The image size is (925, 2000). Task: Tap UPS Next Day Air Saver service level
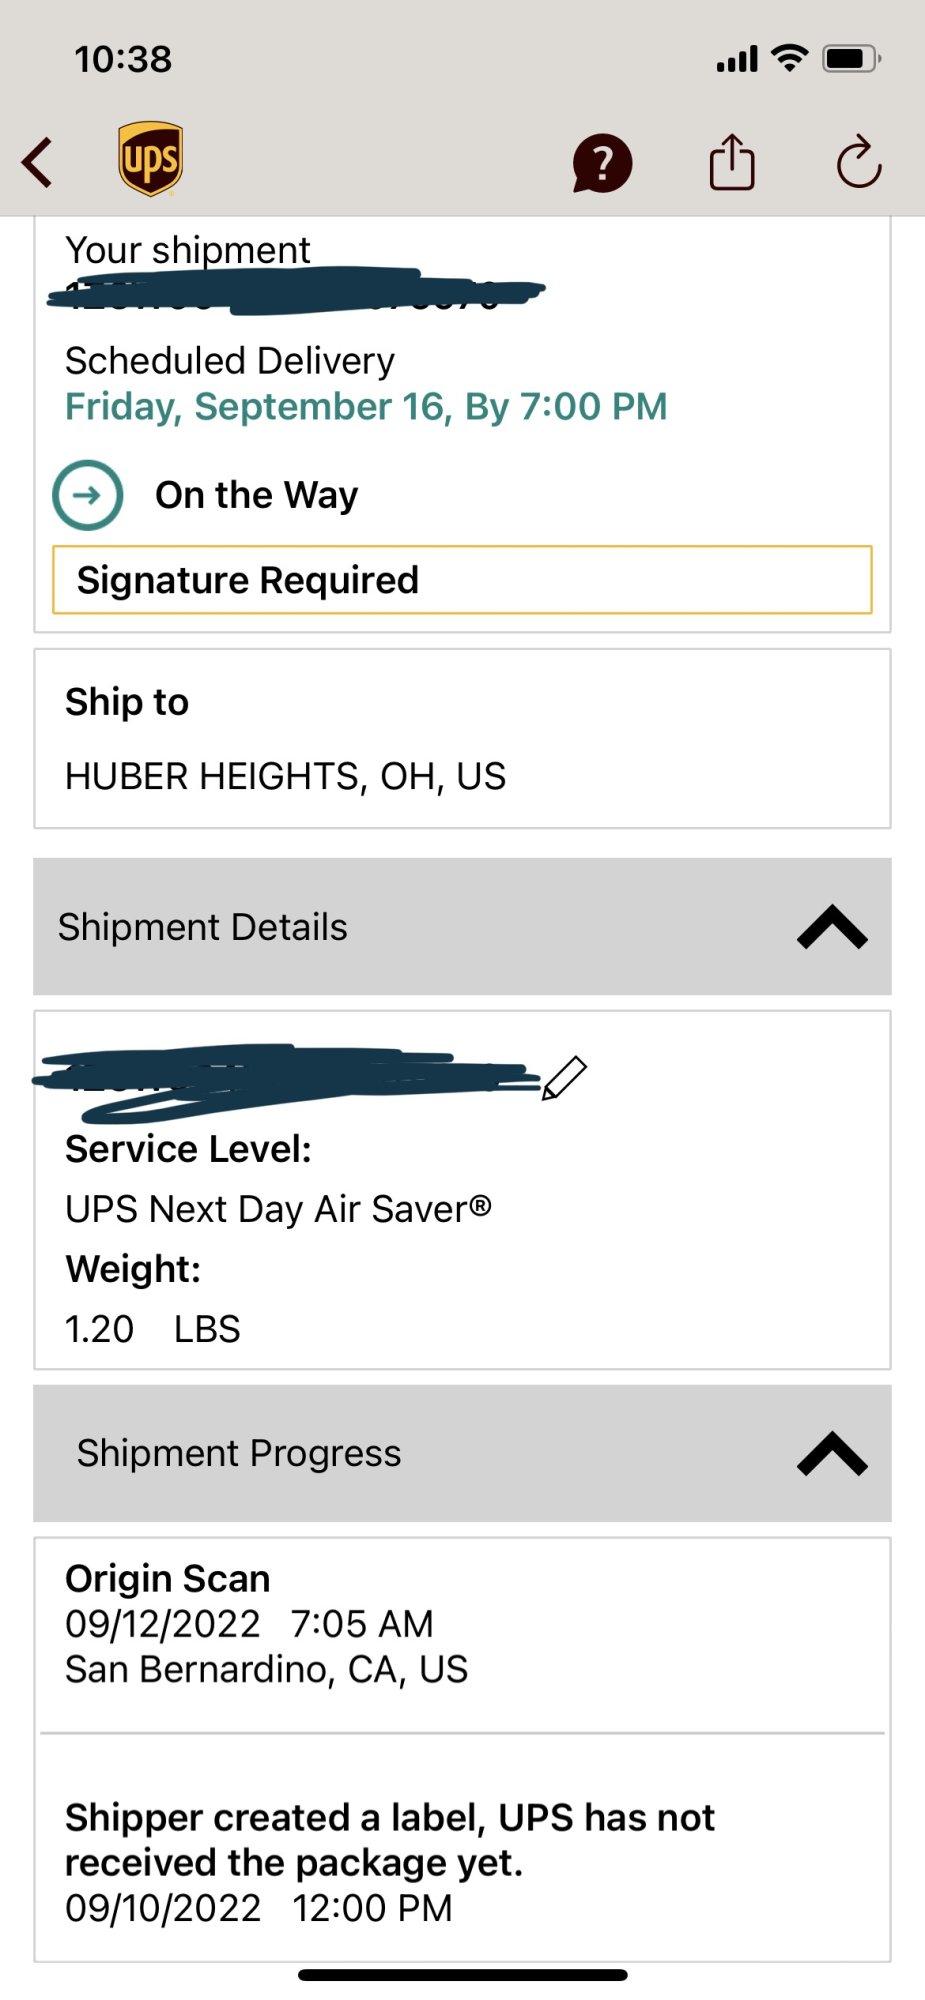pyautogui.click(x=278, y=1209)
